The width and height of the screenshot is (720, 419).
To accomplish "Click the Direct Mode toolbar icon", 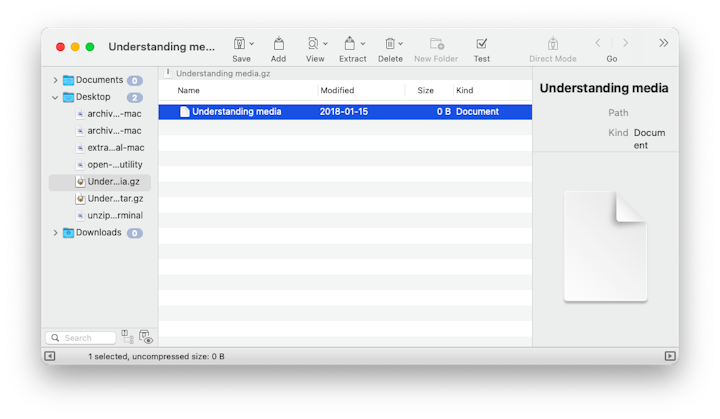I will [x=553, y=44].
